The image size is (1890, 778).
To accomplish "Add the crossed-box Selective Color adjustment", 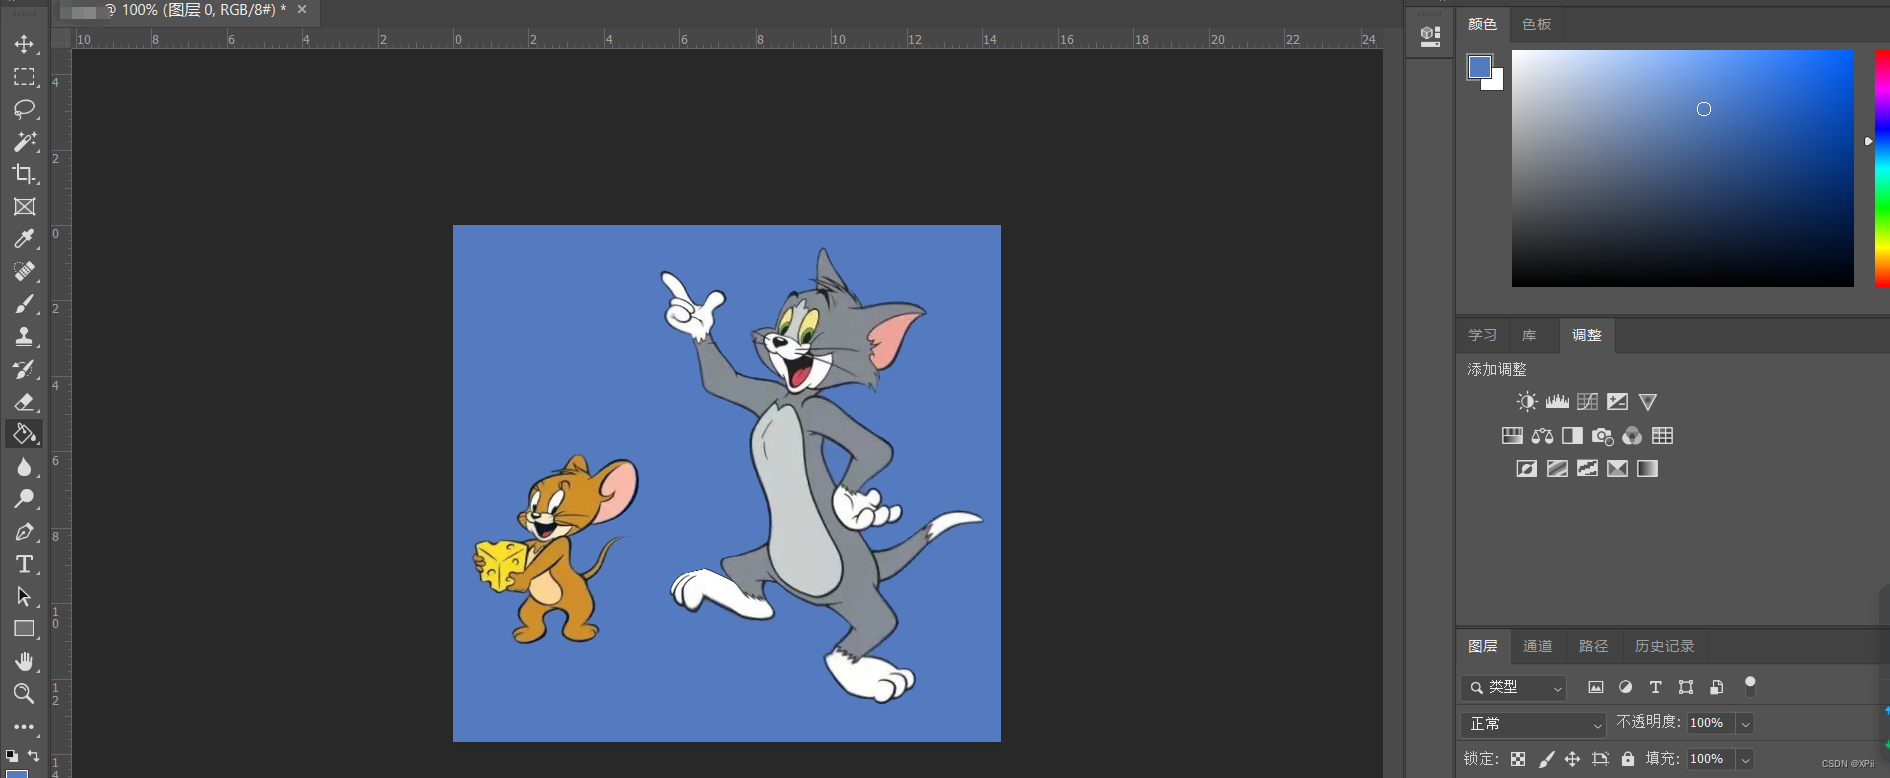I will 1617,469.
